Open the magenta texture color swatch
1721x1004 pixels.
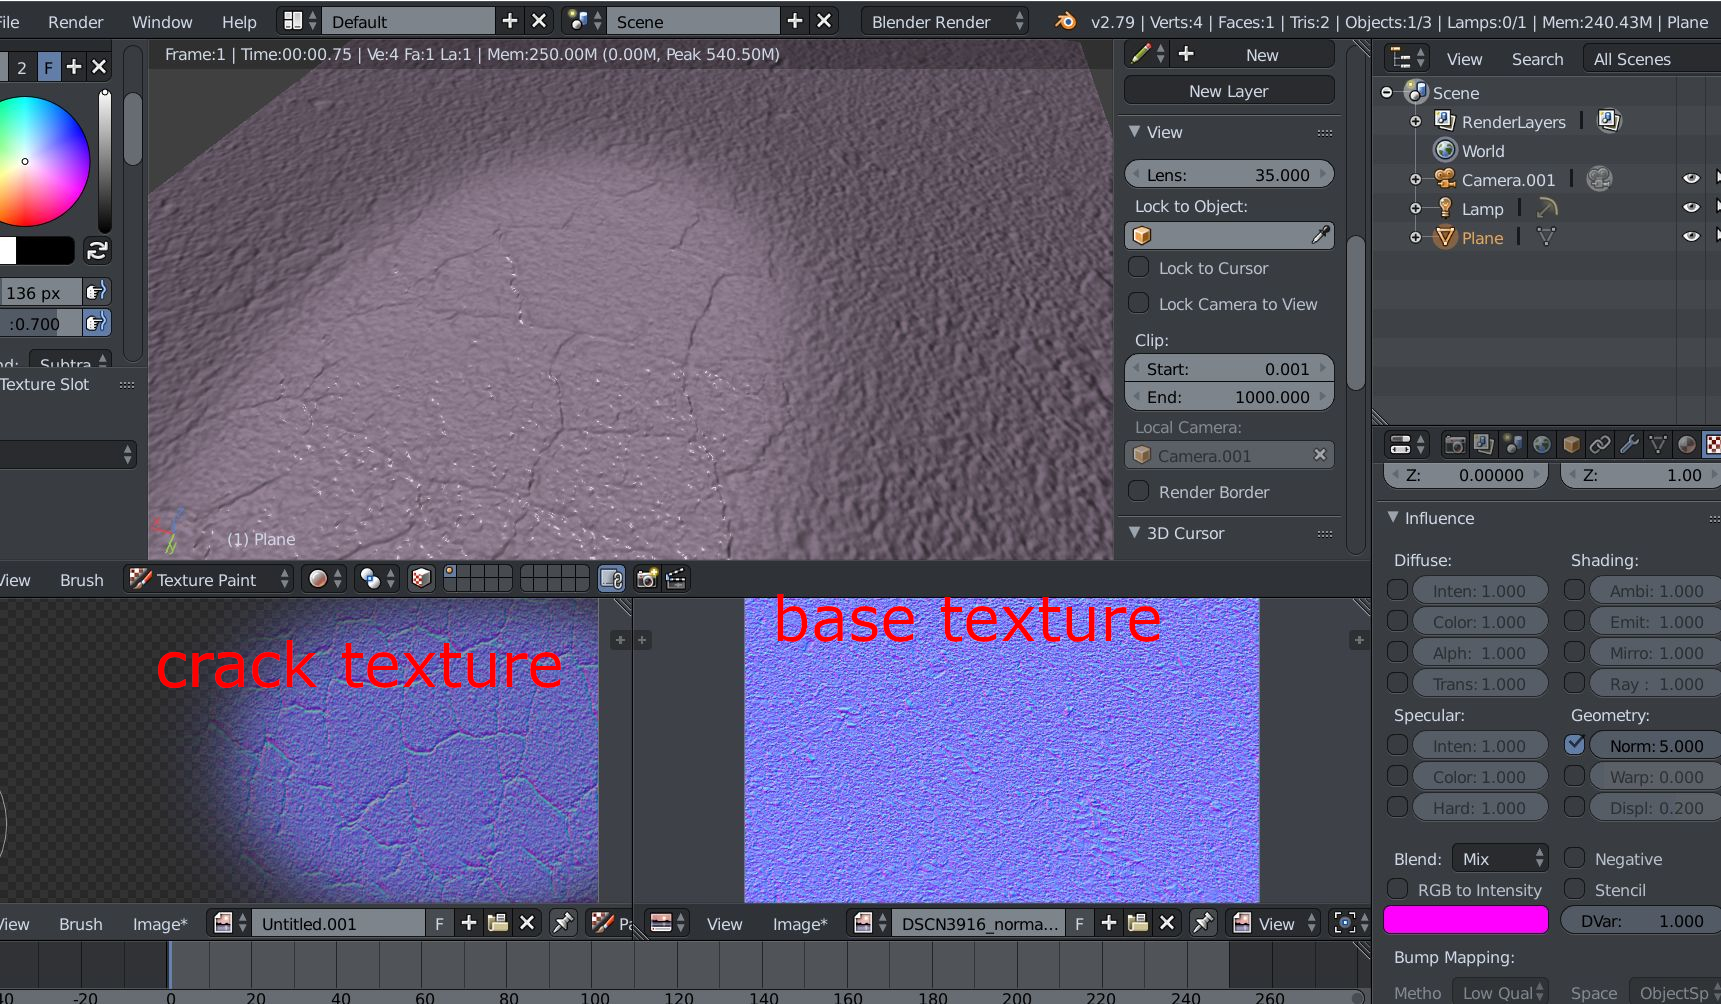pos(1466,920)
